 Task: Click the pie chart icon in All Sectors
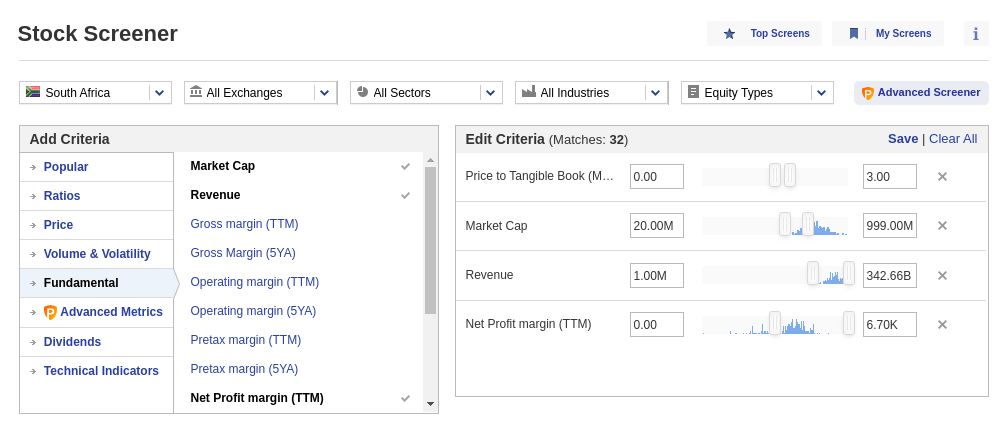coord(362,92)
